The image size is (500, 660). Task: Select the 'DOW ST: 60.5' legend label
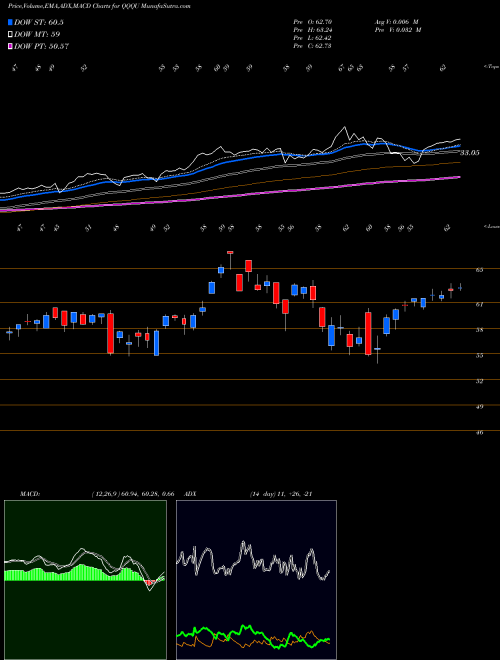pyautogui.click(x=39, y=22)
